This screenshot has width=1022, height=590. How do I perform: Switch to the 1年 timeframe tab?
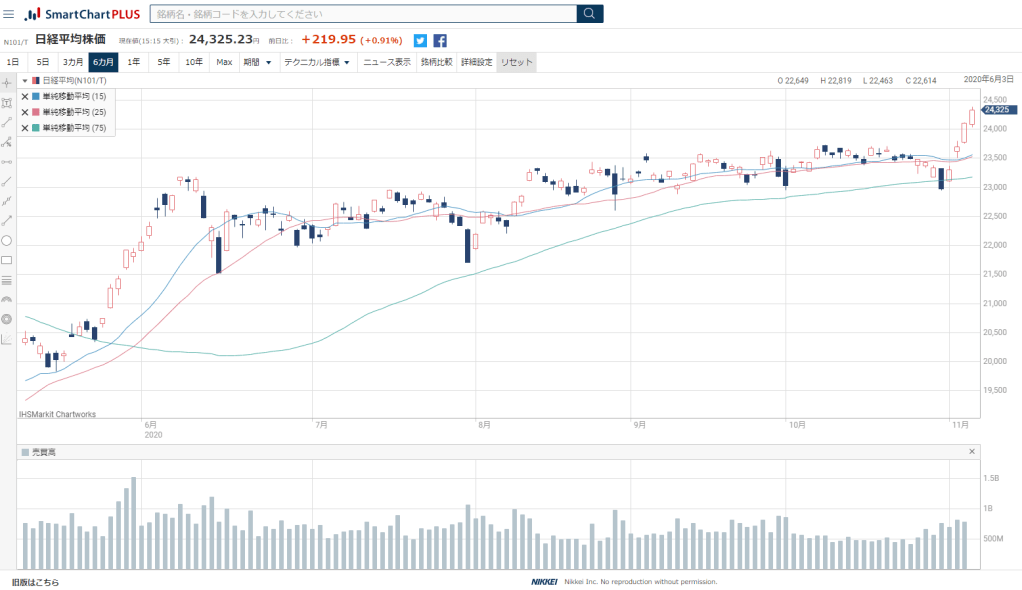pyautogui.click(x=133, y=62)
